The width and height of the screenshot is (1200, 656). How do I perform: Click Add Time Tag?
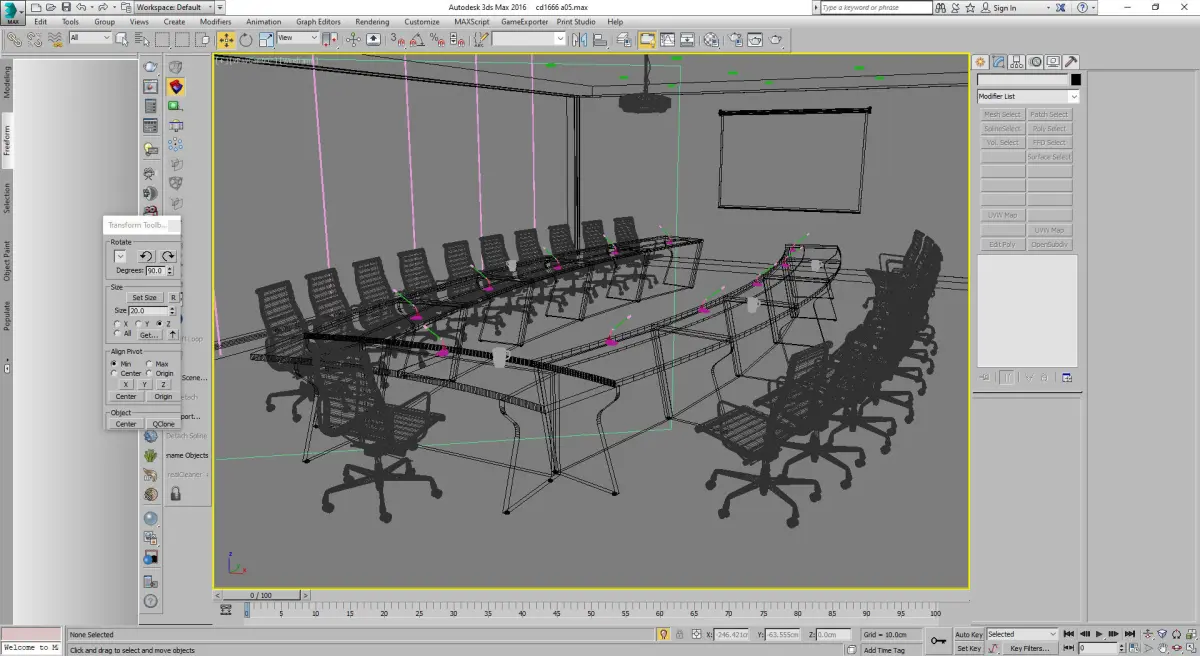click(x=884, y=649)
